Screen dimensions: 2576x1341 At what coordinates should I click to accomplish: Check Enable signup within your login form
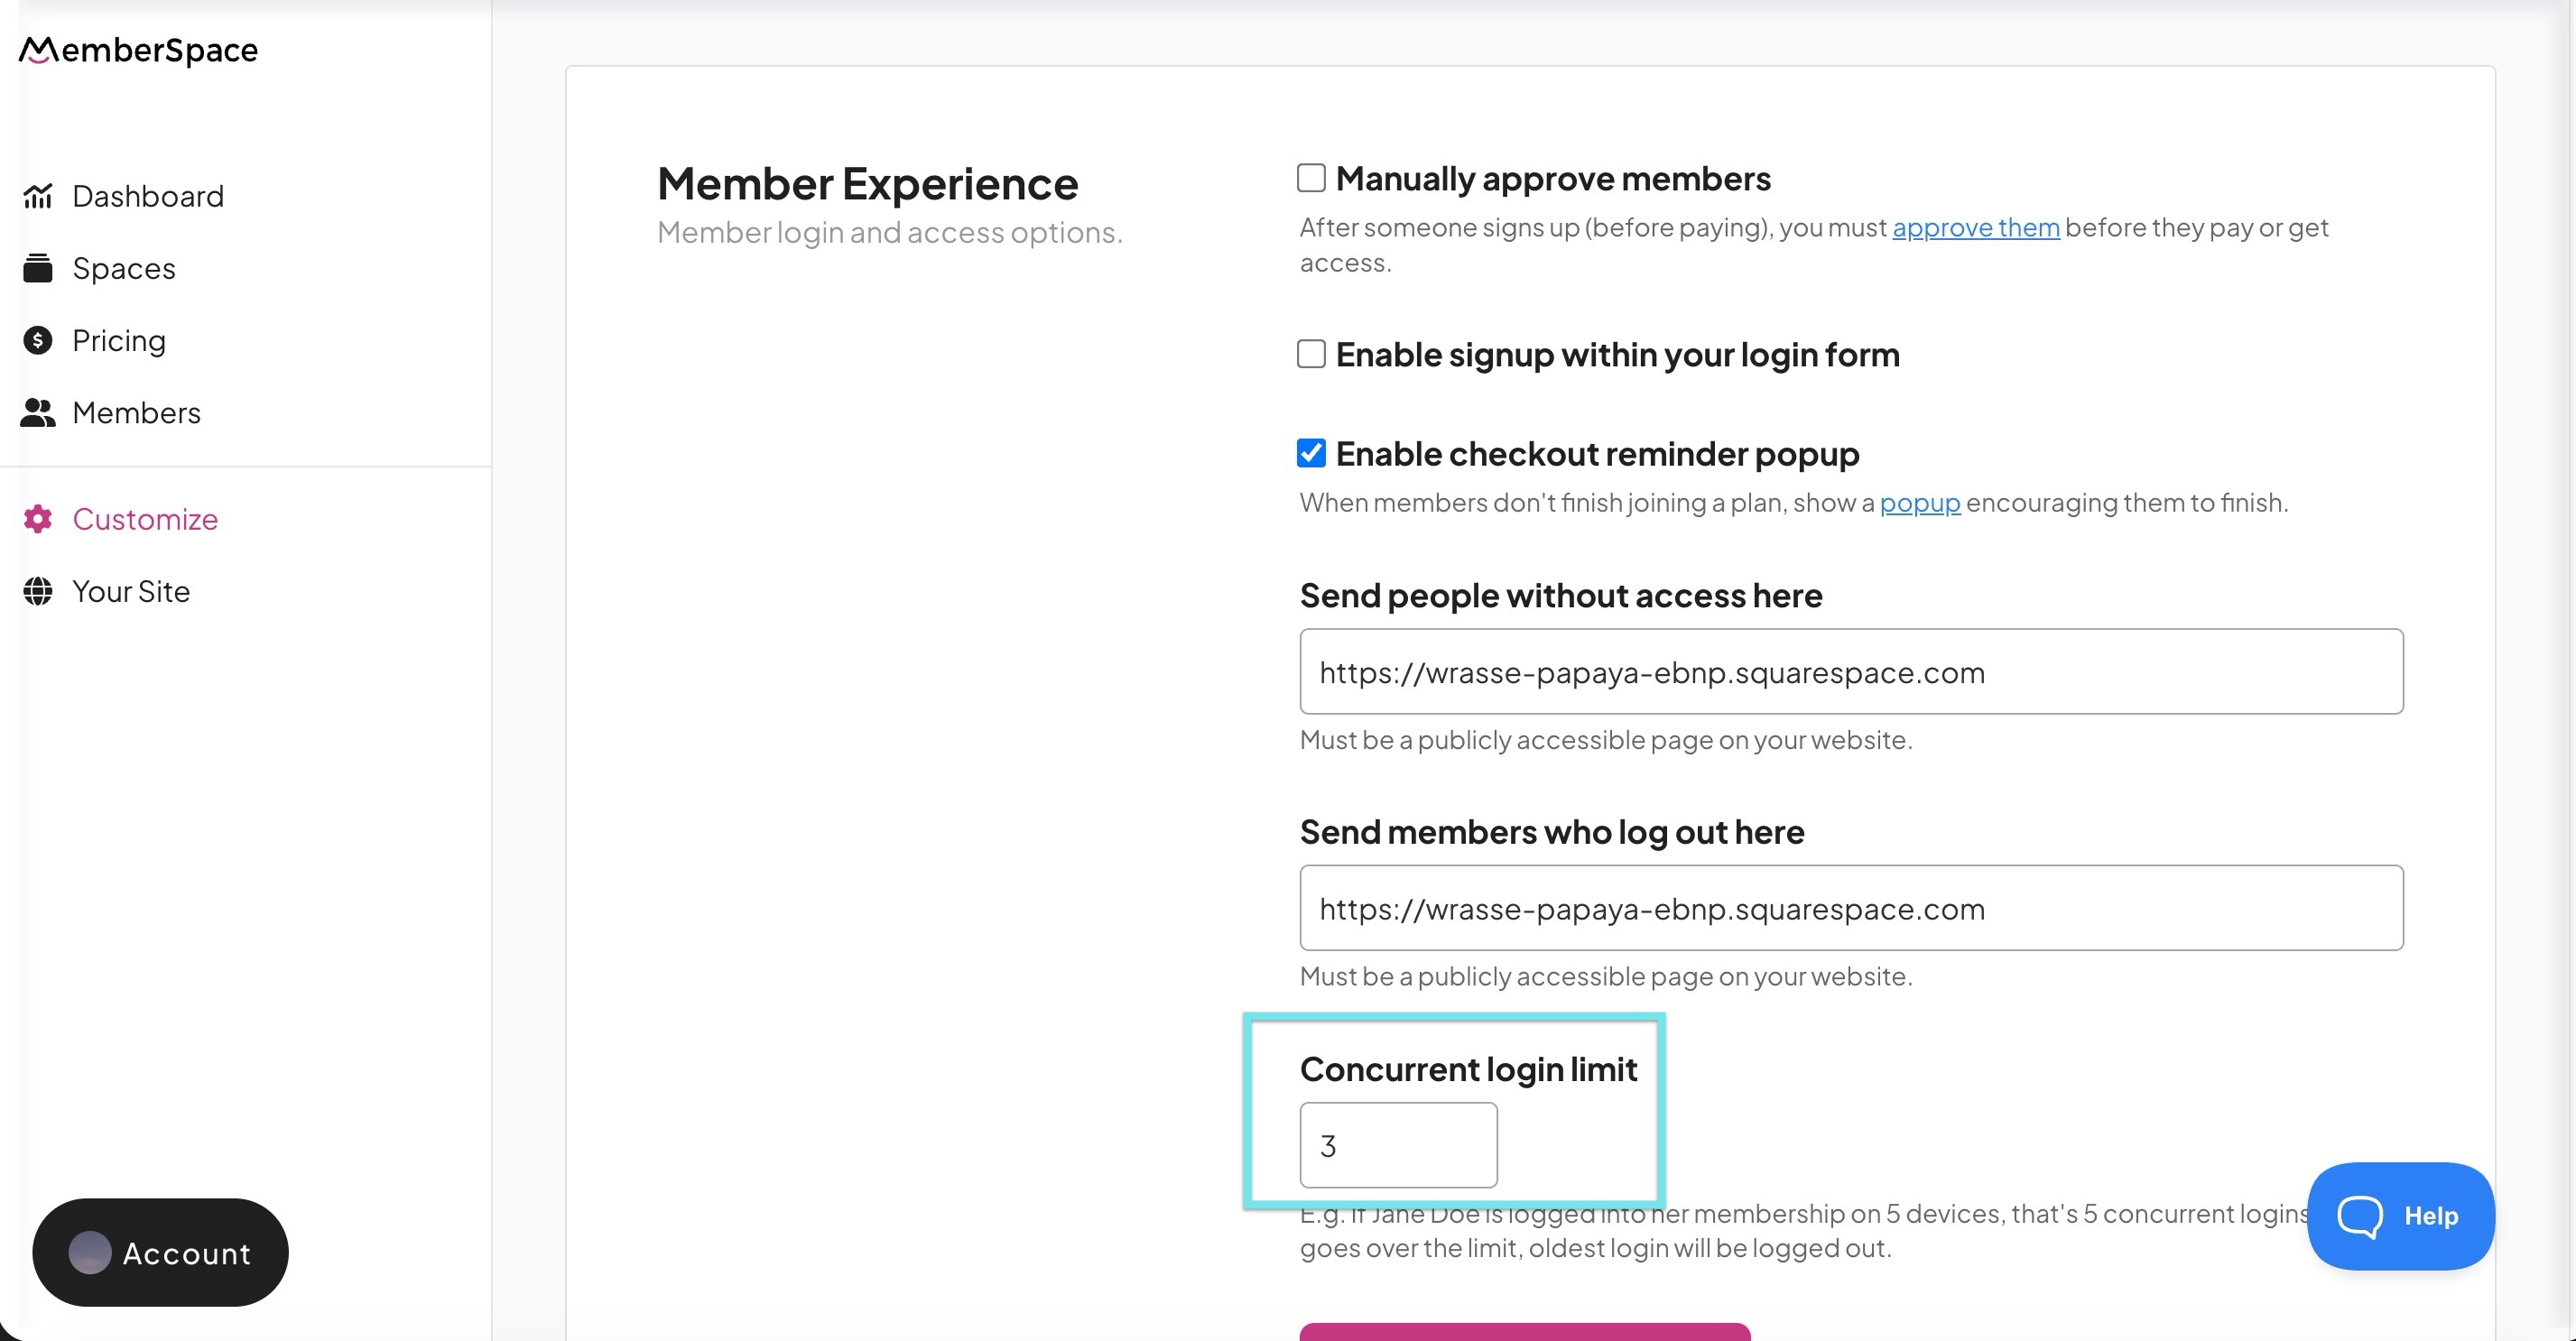pos(1311,354)
